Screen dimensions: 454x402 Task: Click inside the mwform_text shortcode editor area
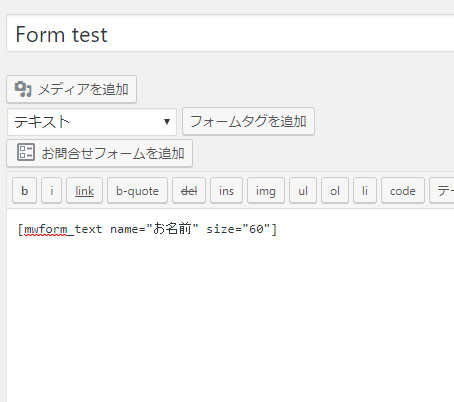(230, 305)
